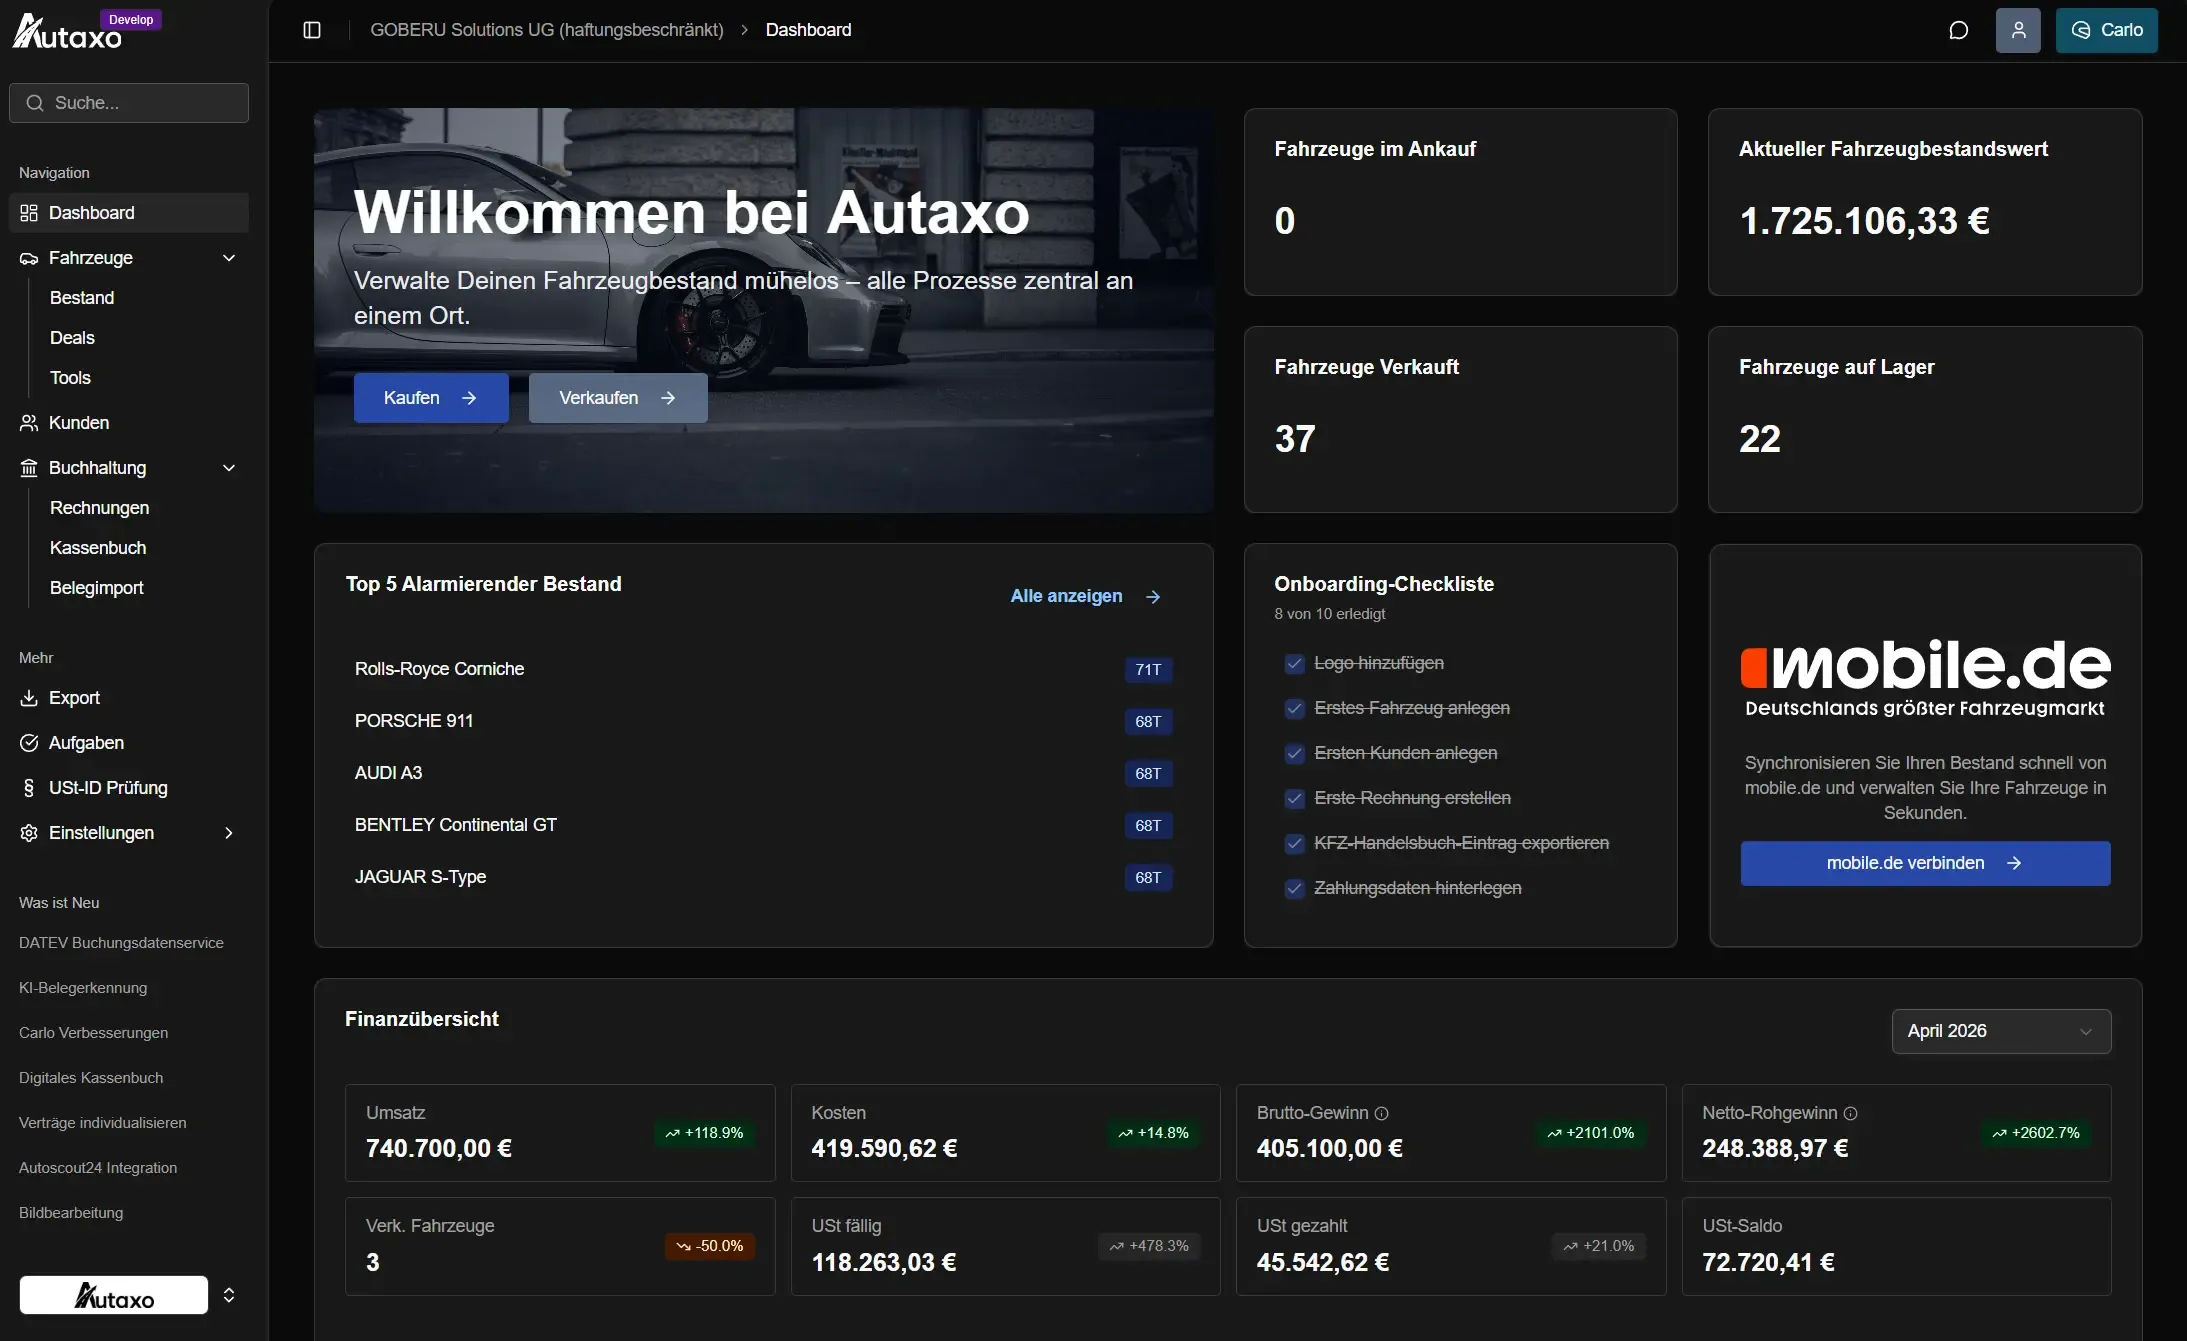Image resolution: width=2187 pixels, height=1341 pixels.
Task: Open 'Alle anzeigen' next to Top 5 Alarmierender Bestand
Action: 1066,596
